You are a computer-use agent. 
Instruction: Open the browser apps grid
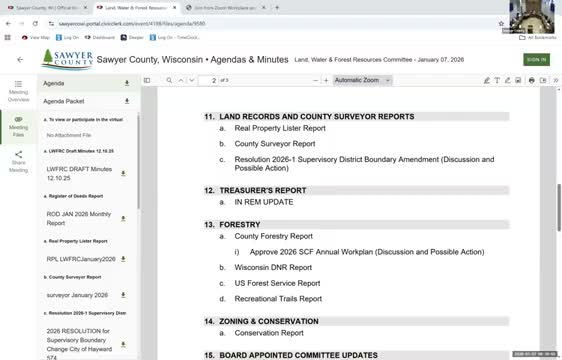(x=8, y=37)
